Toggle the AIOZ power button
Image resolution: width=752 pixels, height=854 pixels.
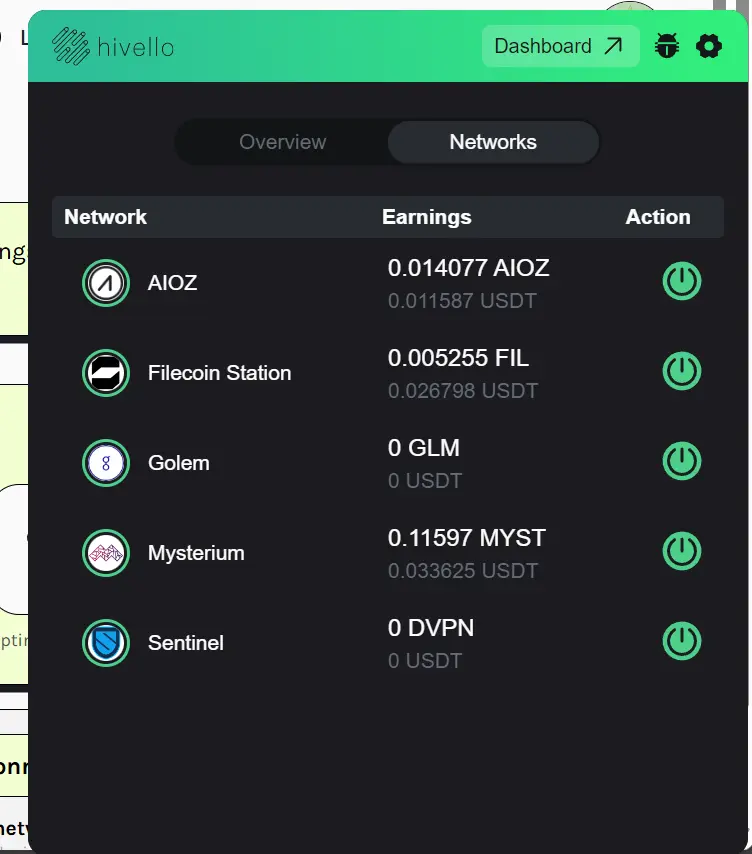[682, 281]
